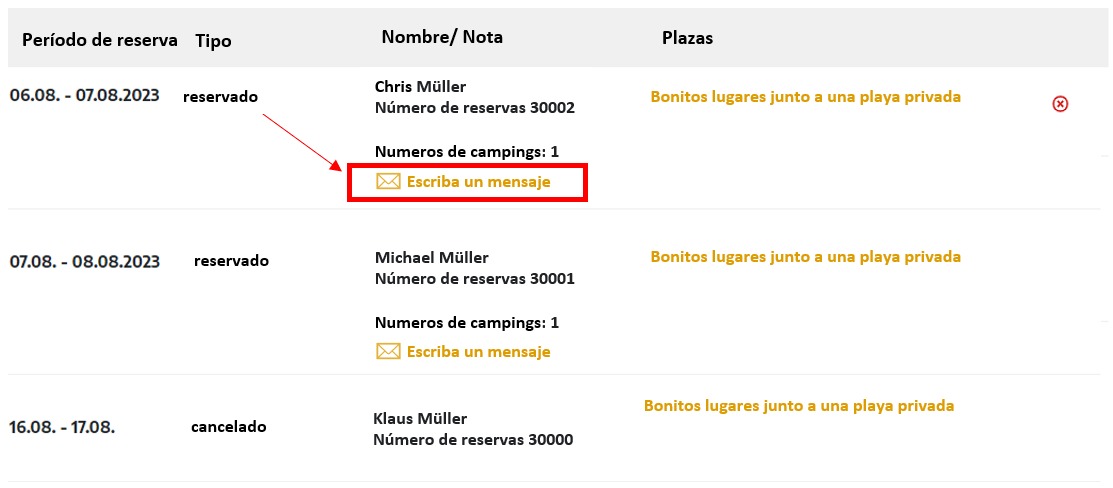Click the 'Nombre/ Nota' column header
The width and height of the screenshot is (1113, 488).
point(442,37)
